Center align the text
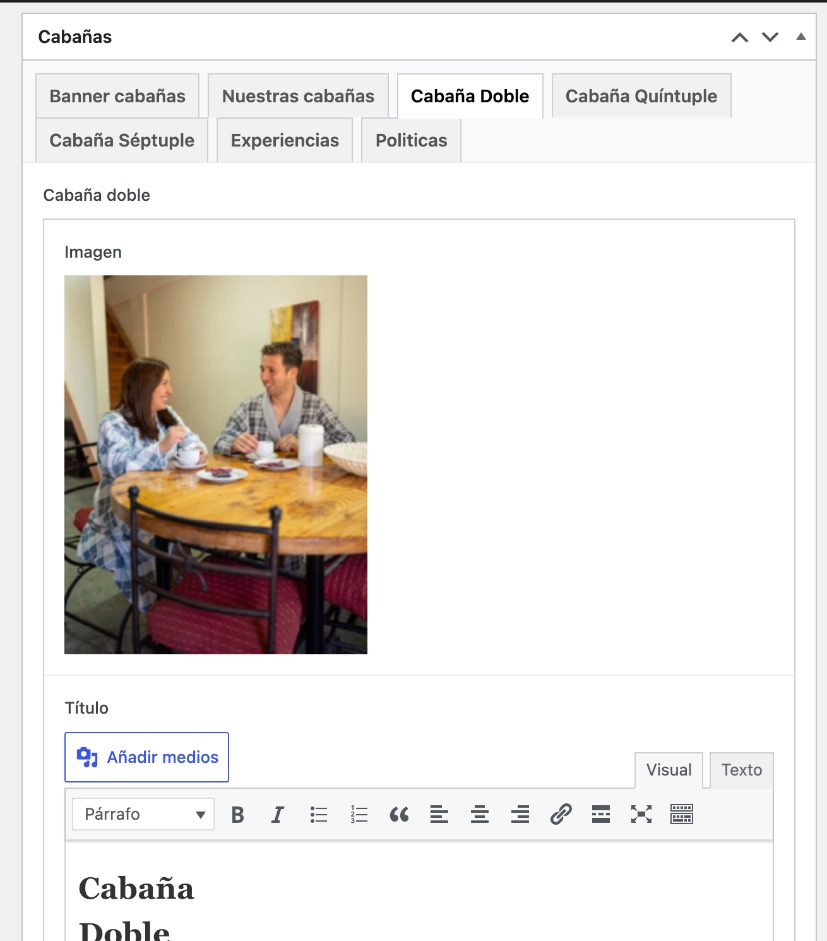This screenshot has width=827, height=941. [x=480, y=814]
